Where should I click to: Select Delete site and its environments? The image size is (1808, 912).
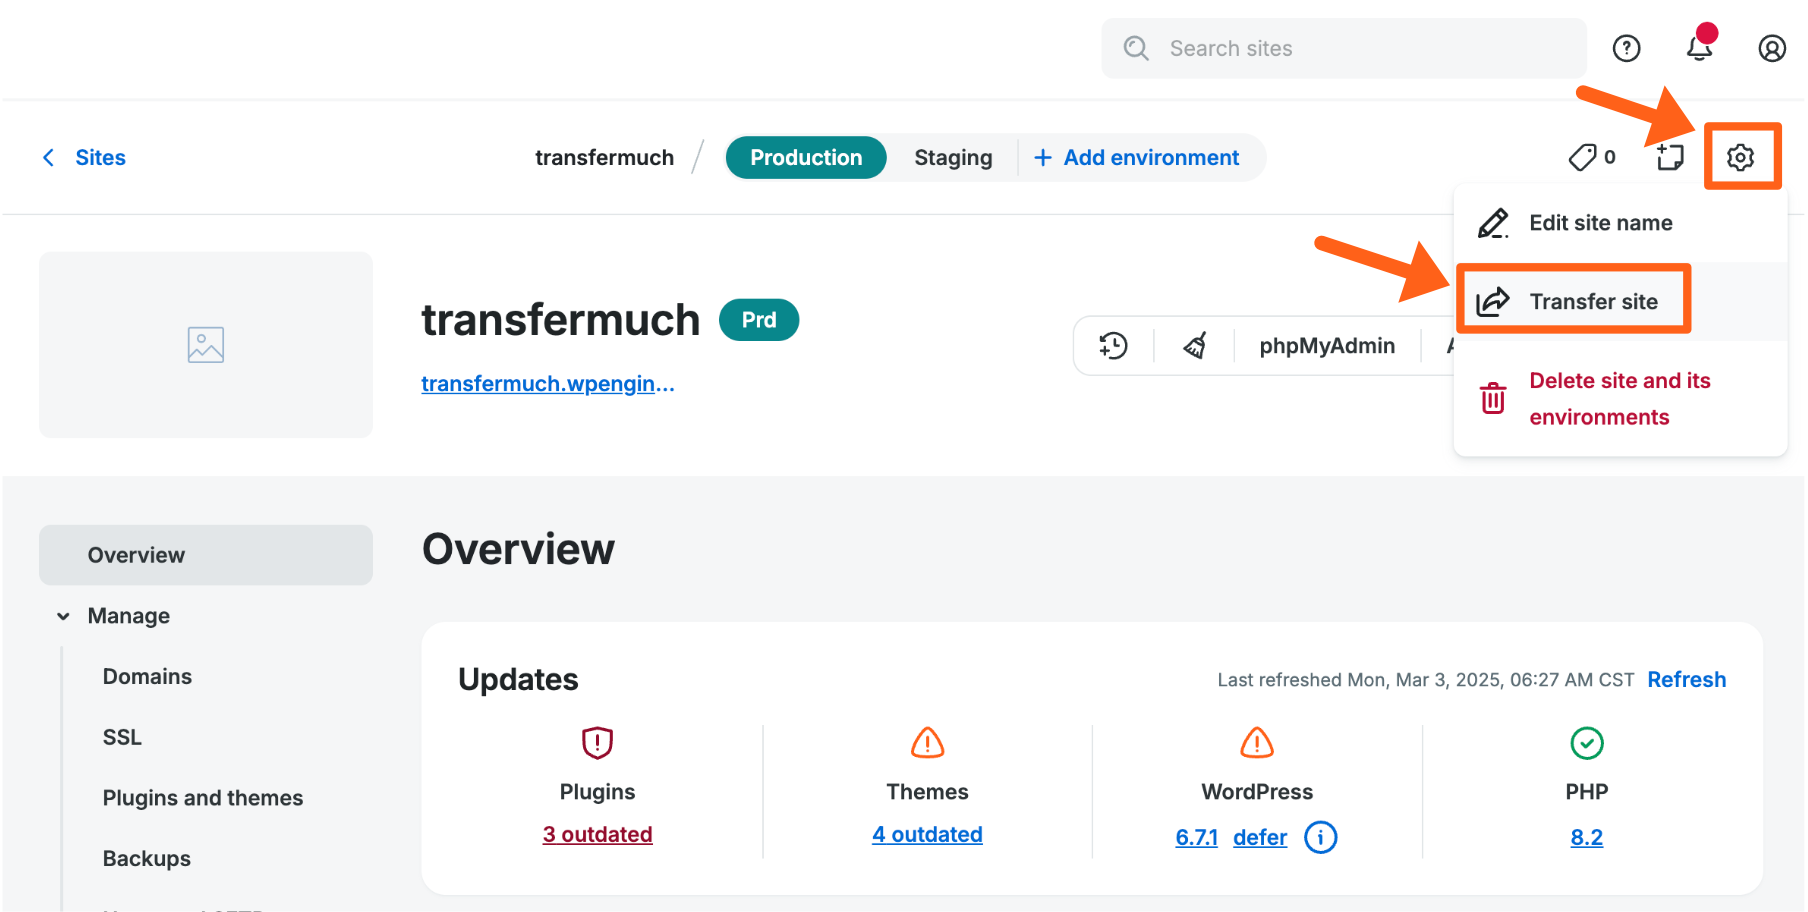click(1619, 398)
